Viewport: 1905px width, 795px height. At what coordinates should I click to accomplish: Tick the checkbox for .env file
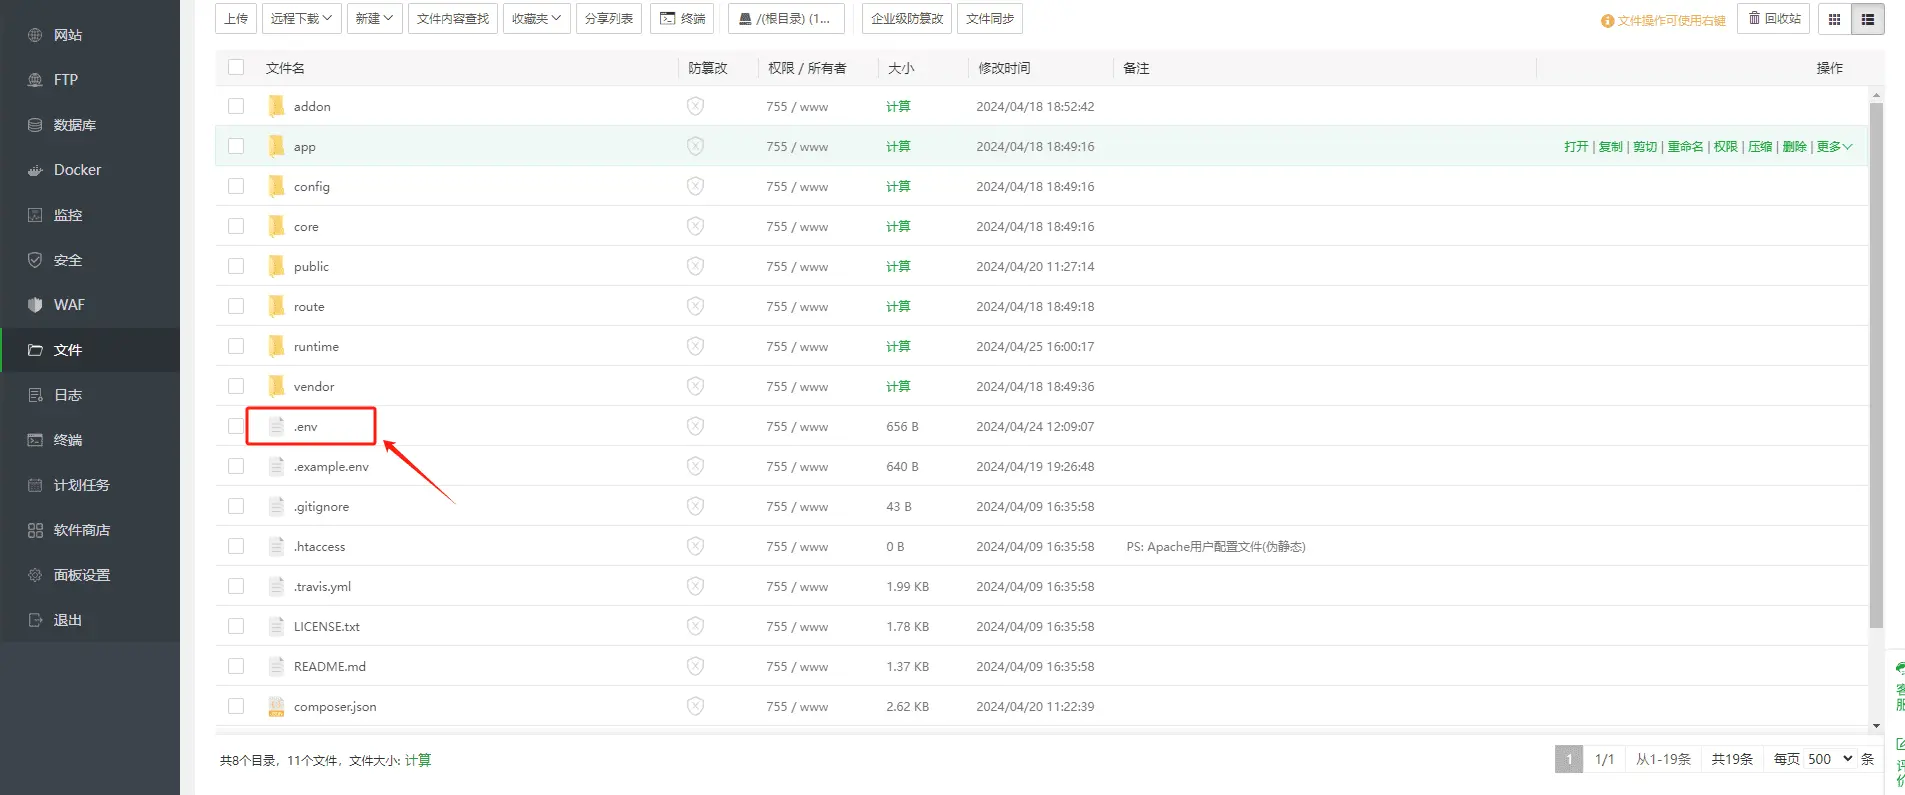(236, 426)
